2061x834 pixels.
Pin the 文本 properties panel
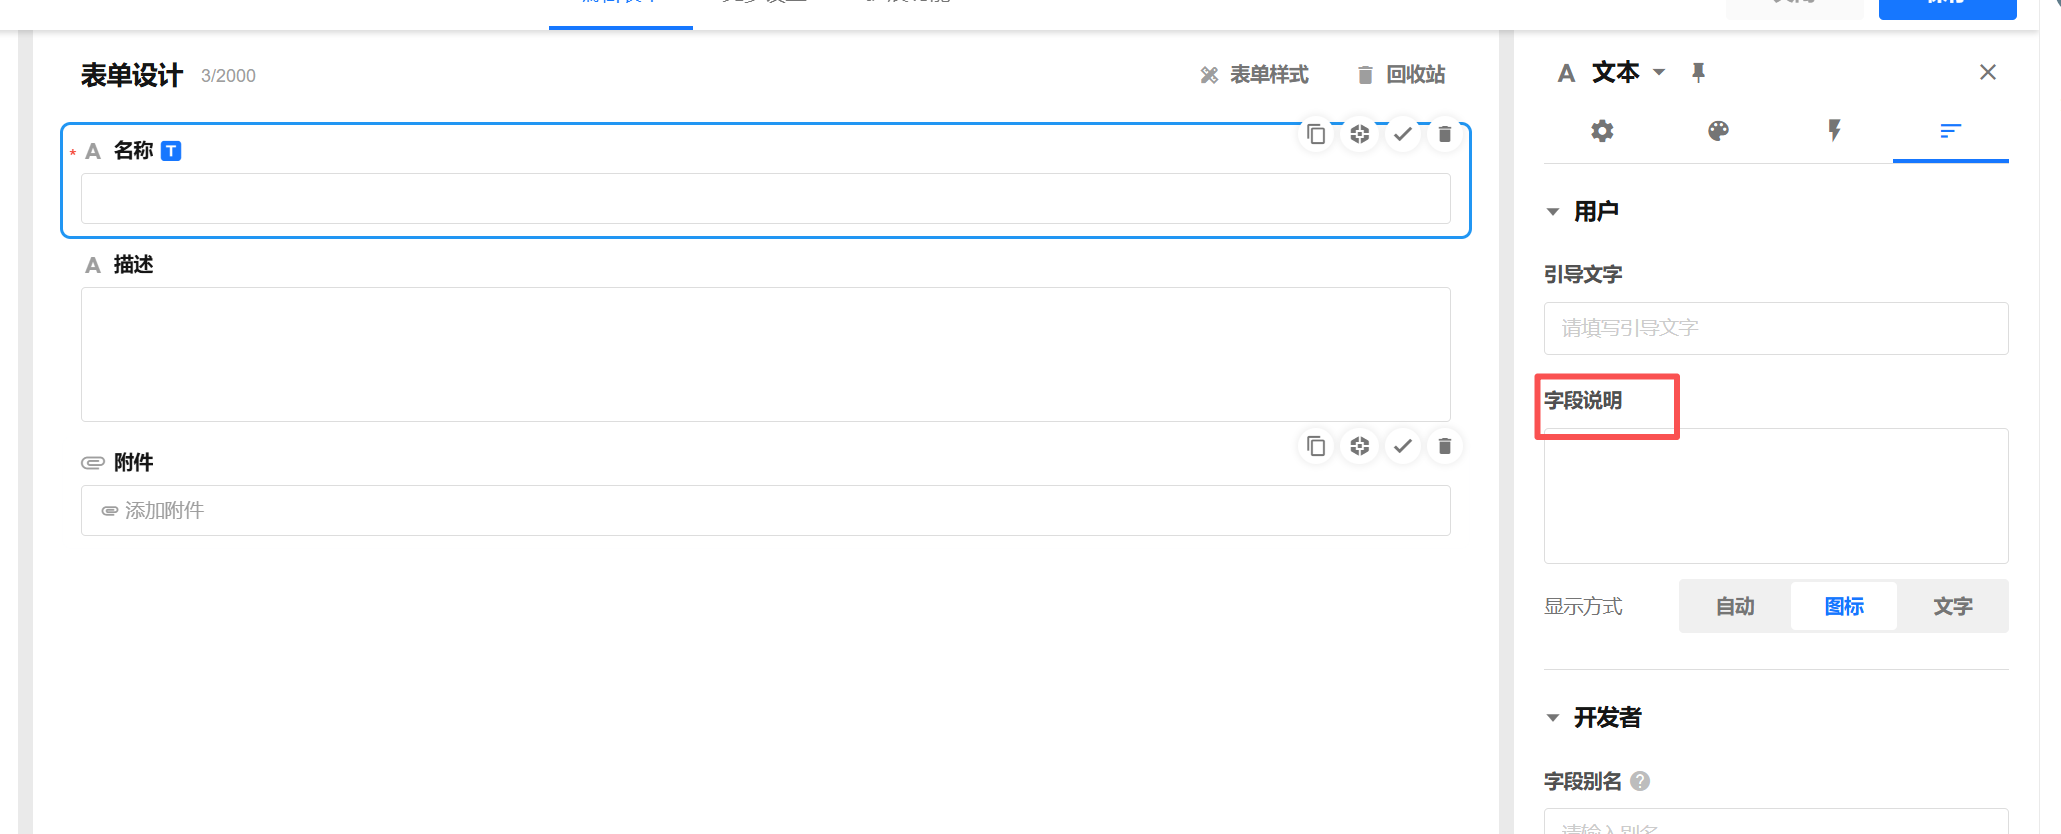(1698, 72)
